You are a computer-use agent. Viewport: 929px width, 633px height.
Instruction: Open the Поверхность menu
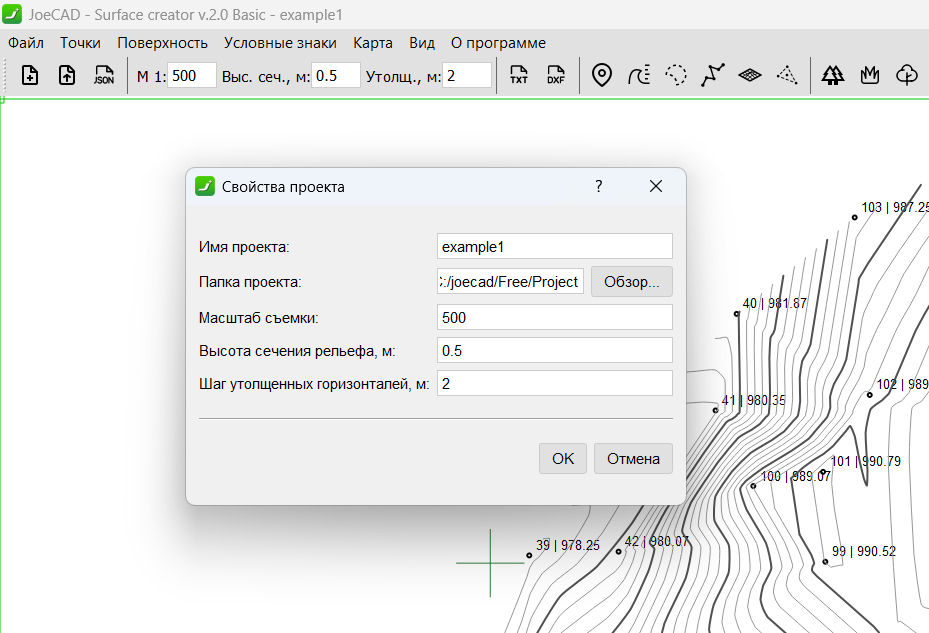[162, 43]
